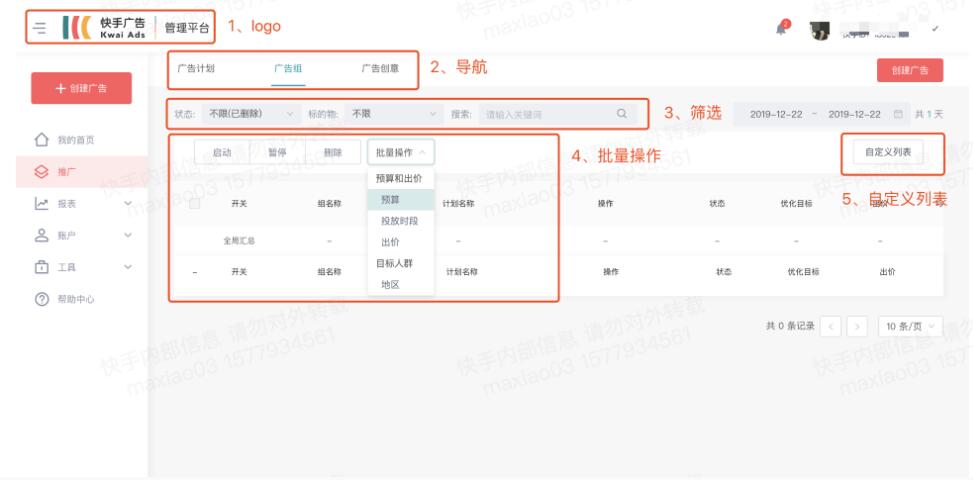Screen dimensions: 973x480
Task: Click the hamburger menu icon beside logo
Action: pos(39,26)
